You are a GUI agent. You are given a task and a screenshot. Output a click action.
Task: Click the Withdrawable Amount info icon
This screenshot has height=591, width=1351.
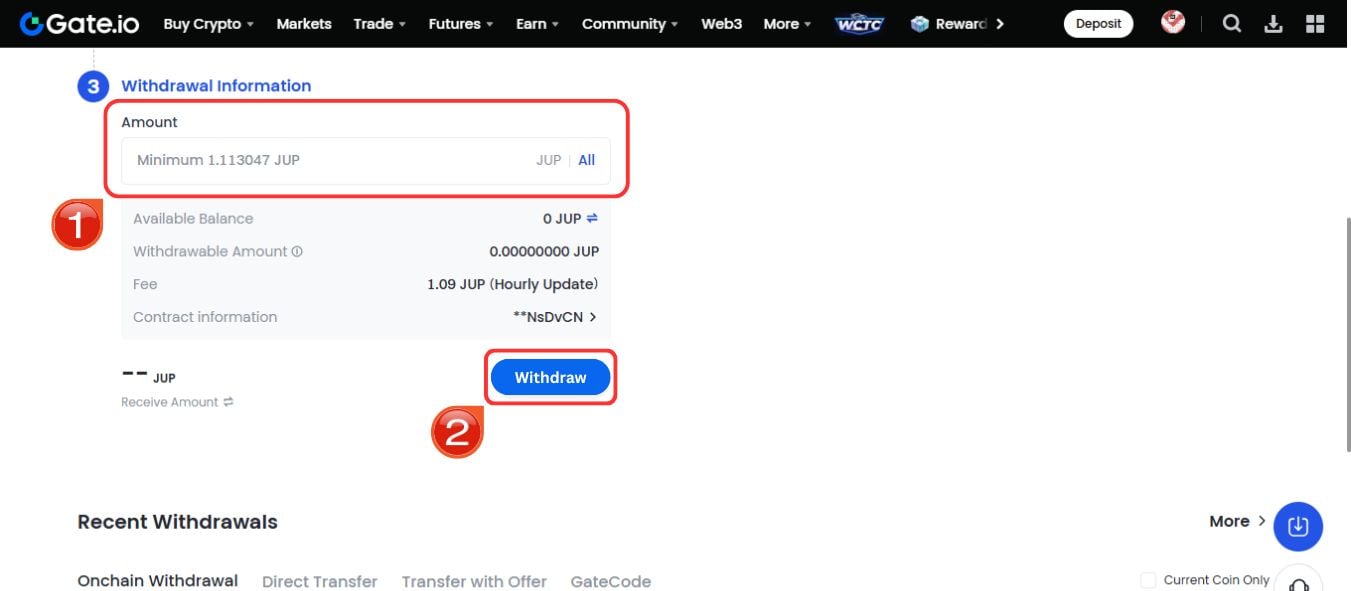tap(297, 252)
